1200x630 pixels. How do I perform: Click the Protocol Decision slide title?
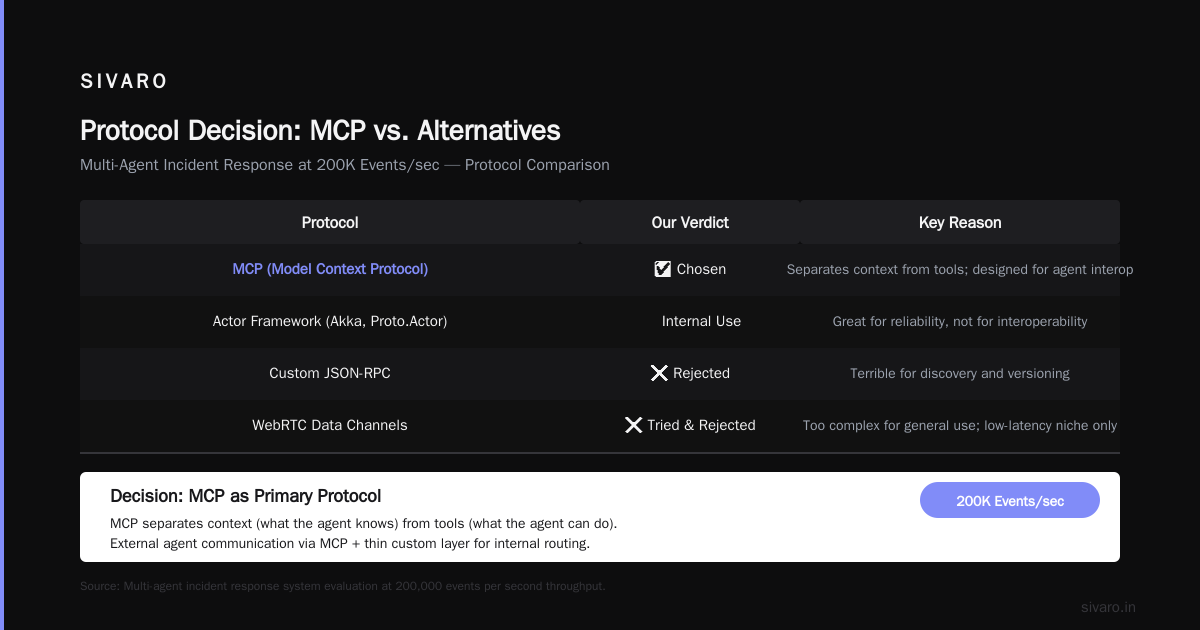coord(320,131)
